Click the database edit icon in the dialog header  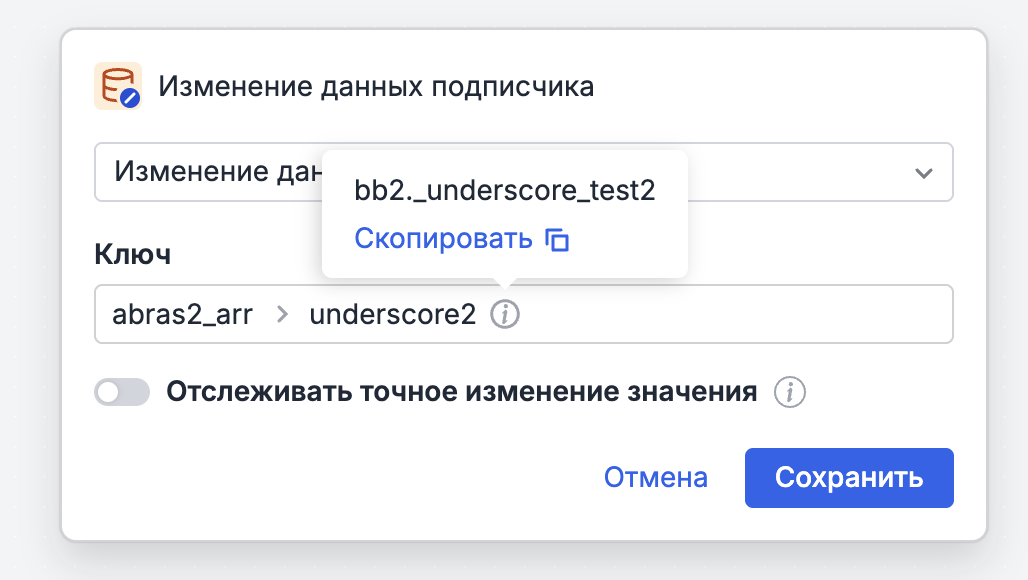click(117, 86)
